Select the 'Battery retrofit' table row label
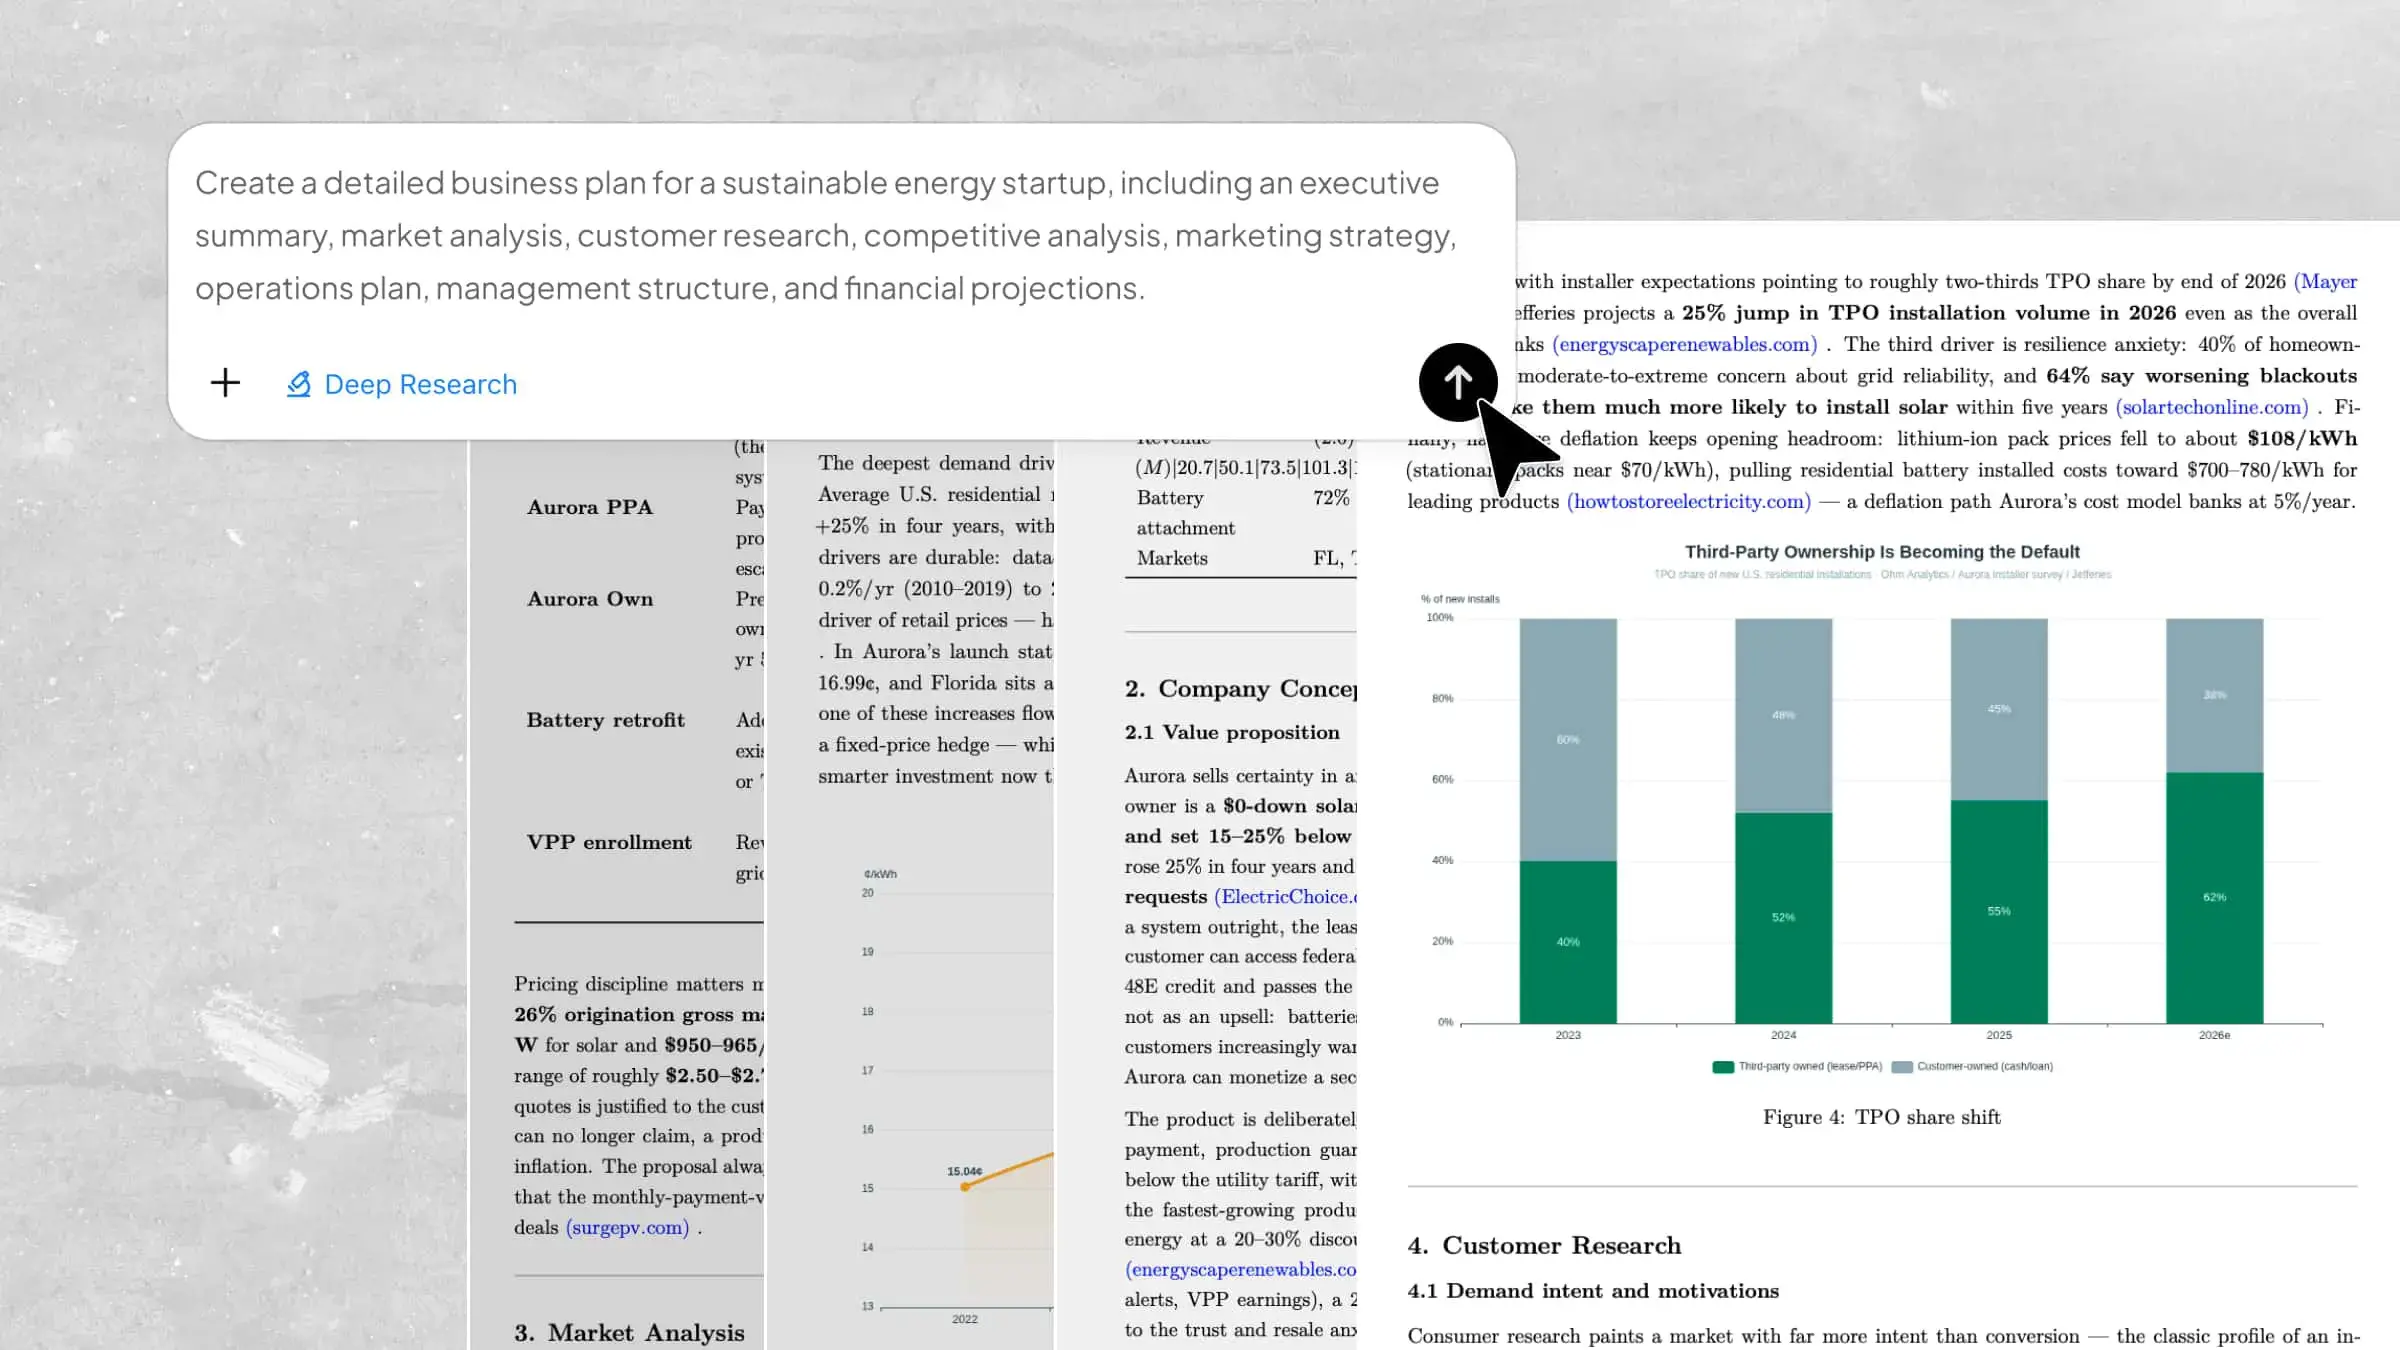 click(606, 720)
